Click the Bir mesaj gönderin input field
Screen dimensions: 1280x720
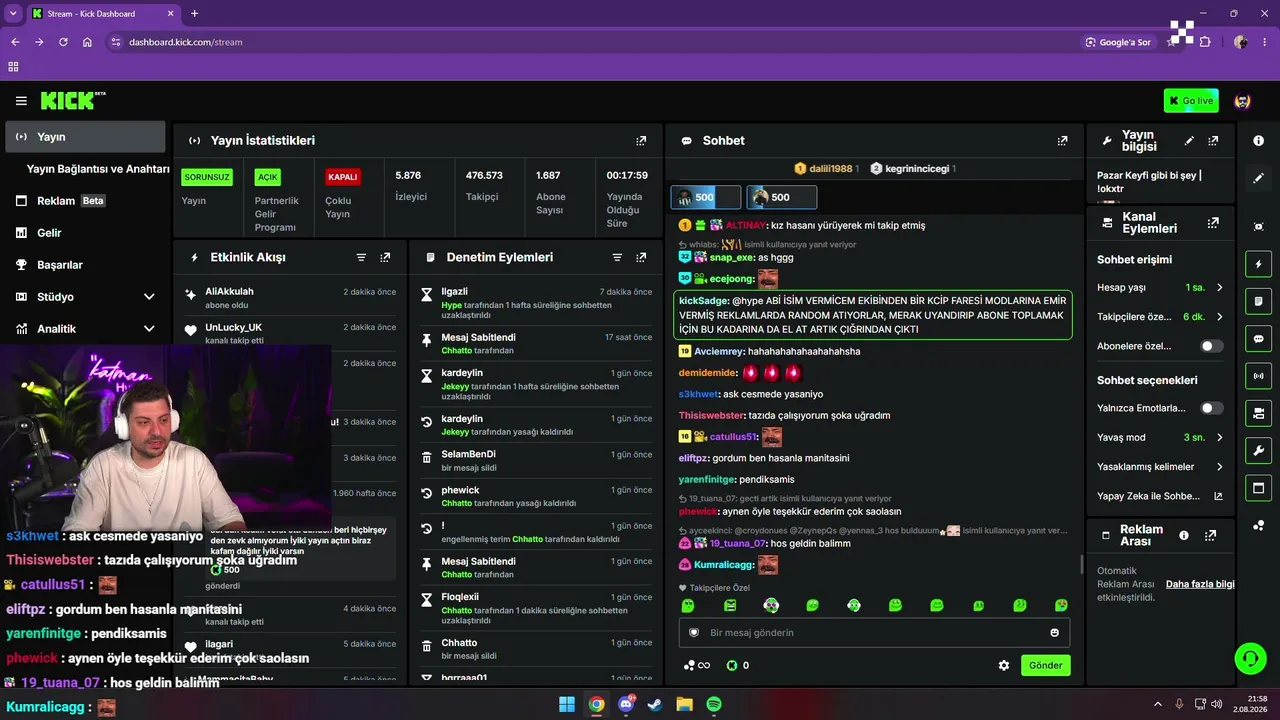875,632
